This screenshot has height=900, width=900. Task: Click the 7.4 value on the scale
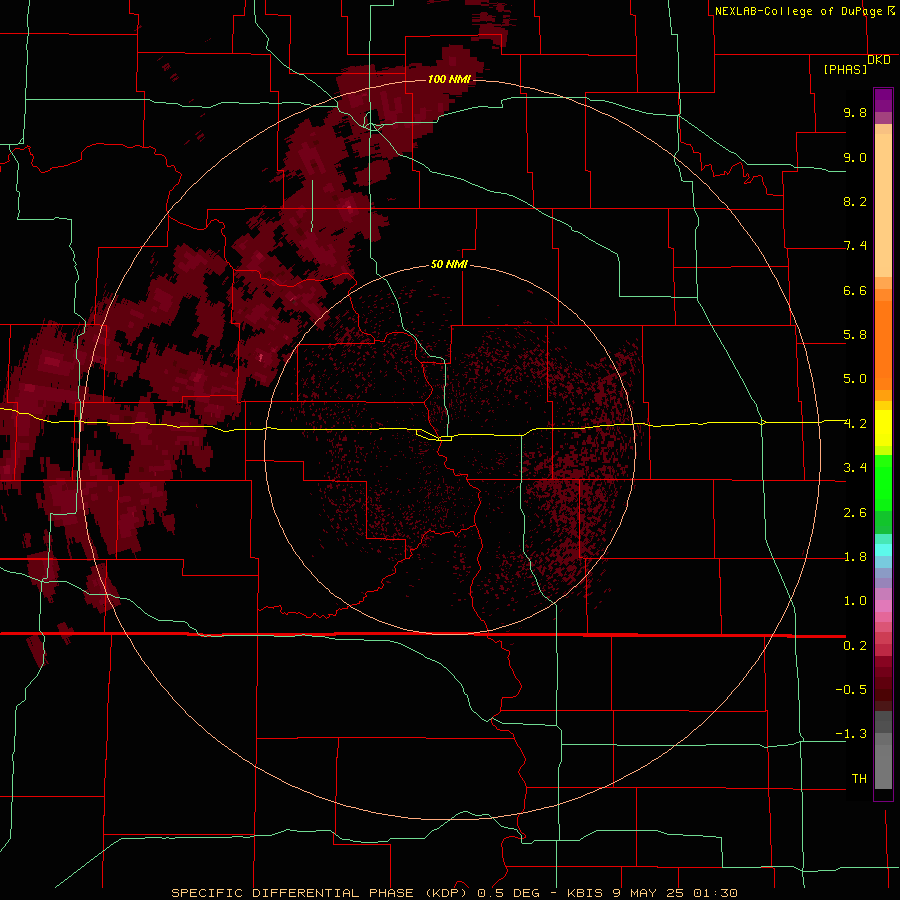click(x=855, y=246)
